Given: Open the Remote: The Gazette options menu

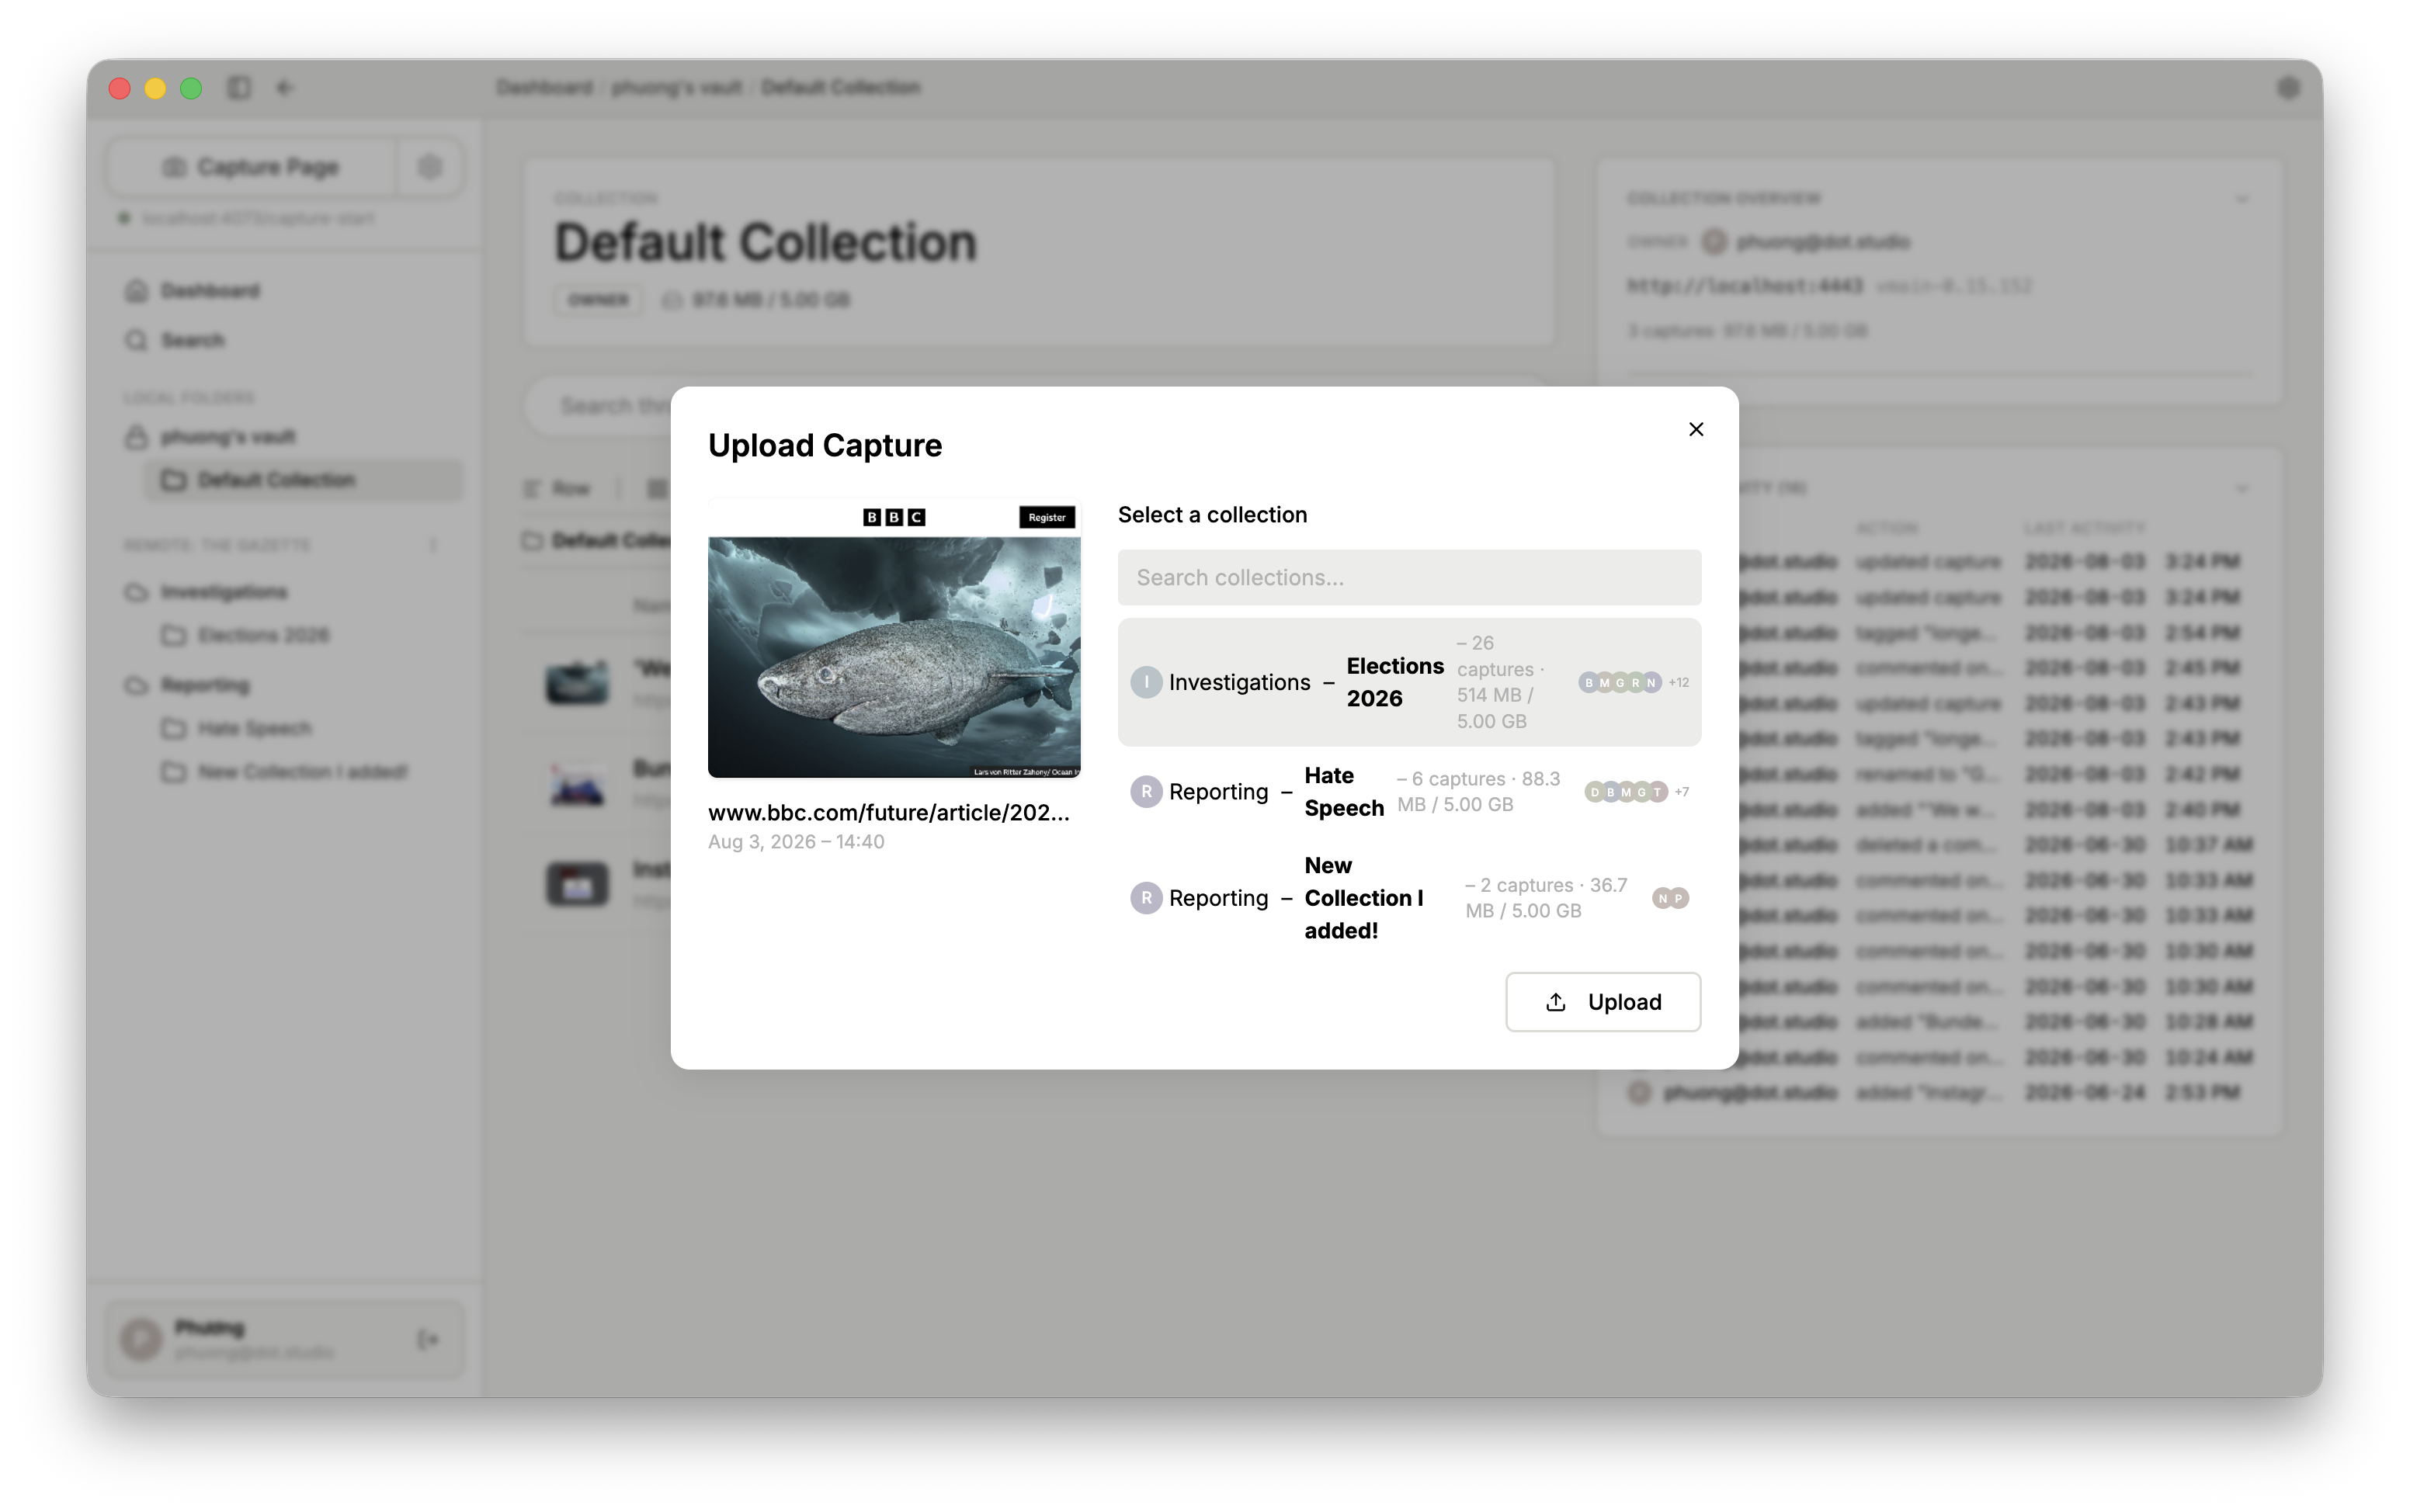Looking at the screenshot, I should (433, 545).
